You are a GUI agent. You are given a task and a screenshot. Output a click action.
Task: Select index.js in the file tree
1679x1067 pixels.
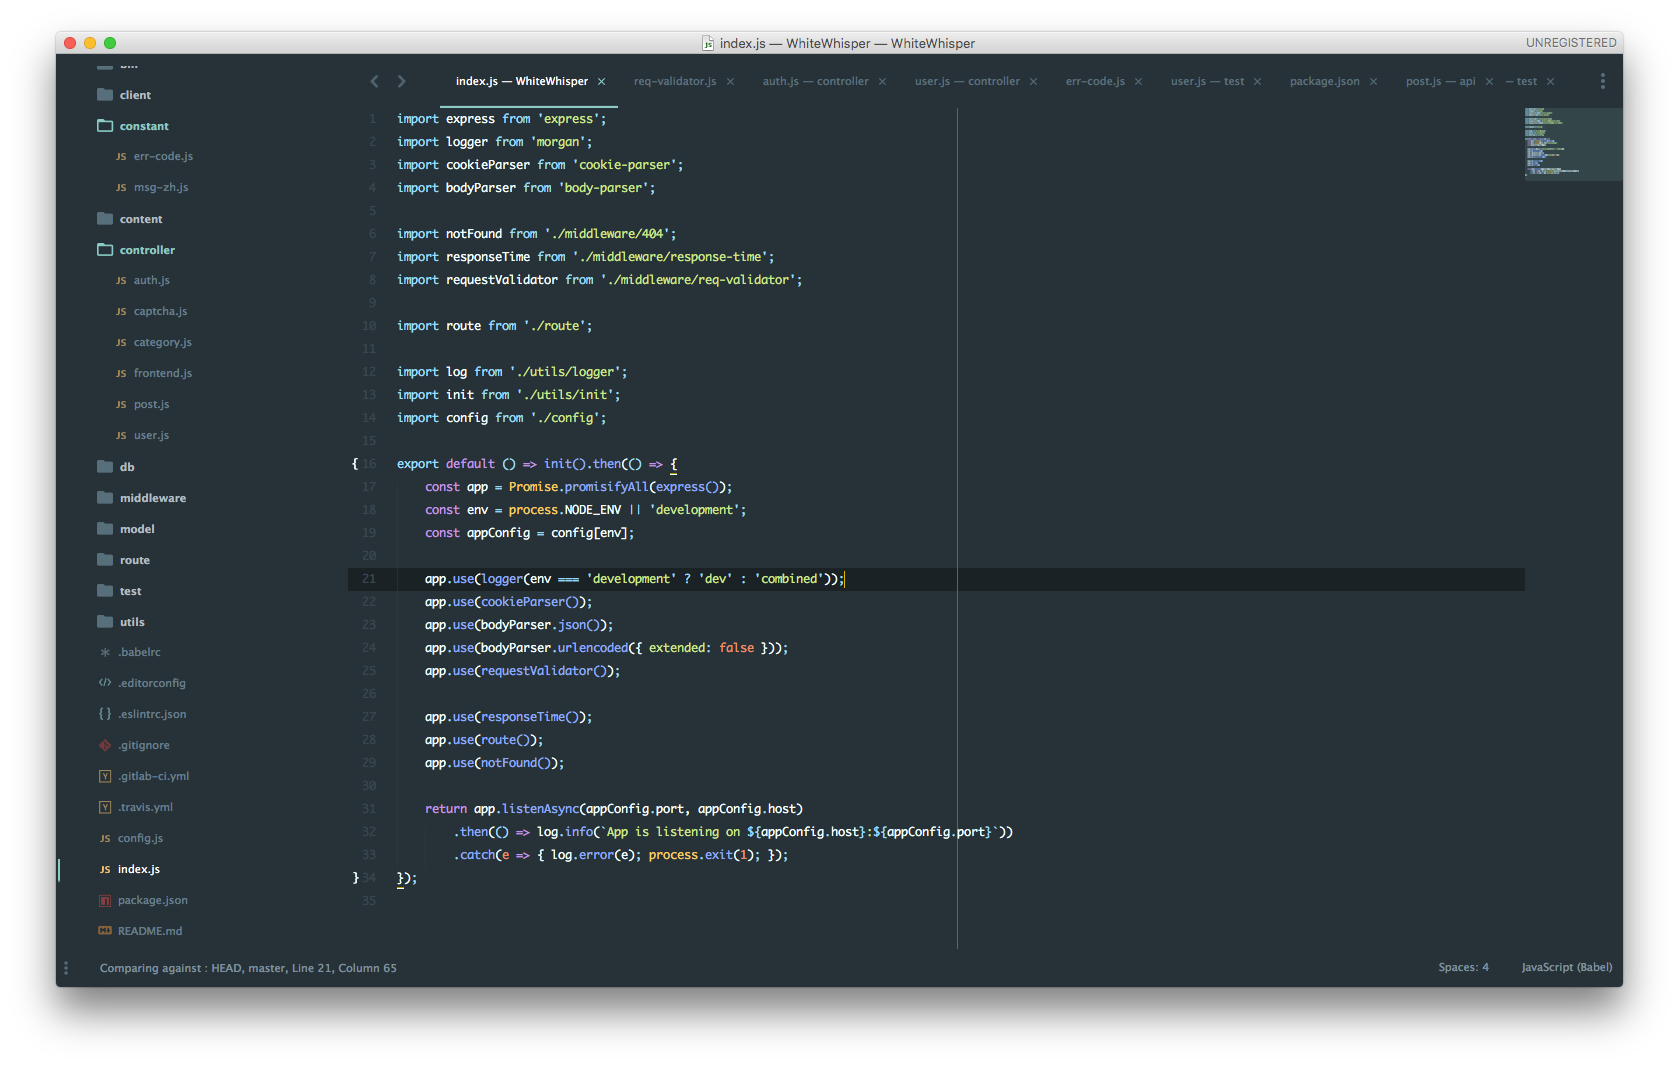(140, 869)
